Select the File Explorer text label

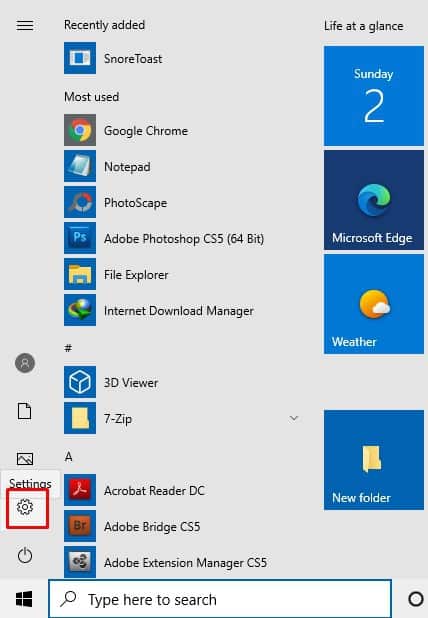(136, 275)
